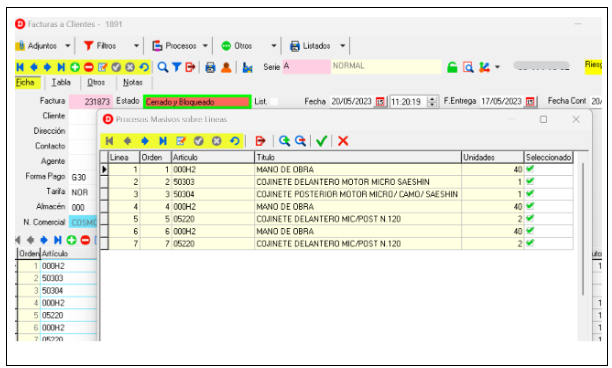Viewport: 612px width, 368px height.
Task: Click the red exit arrow icon in dialog
Action: click(x=260, y=141)
